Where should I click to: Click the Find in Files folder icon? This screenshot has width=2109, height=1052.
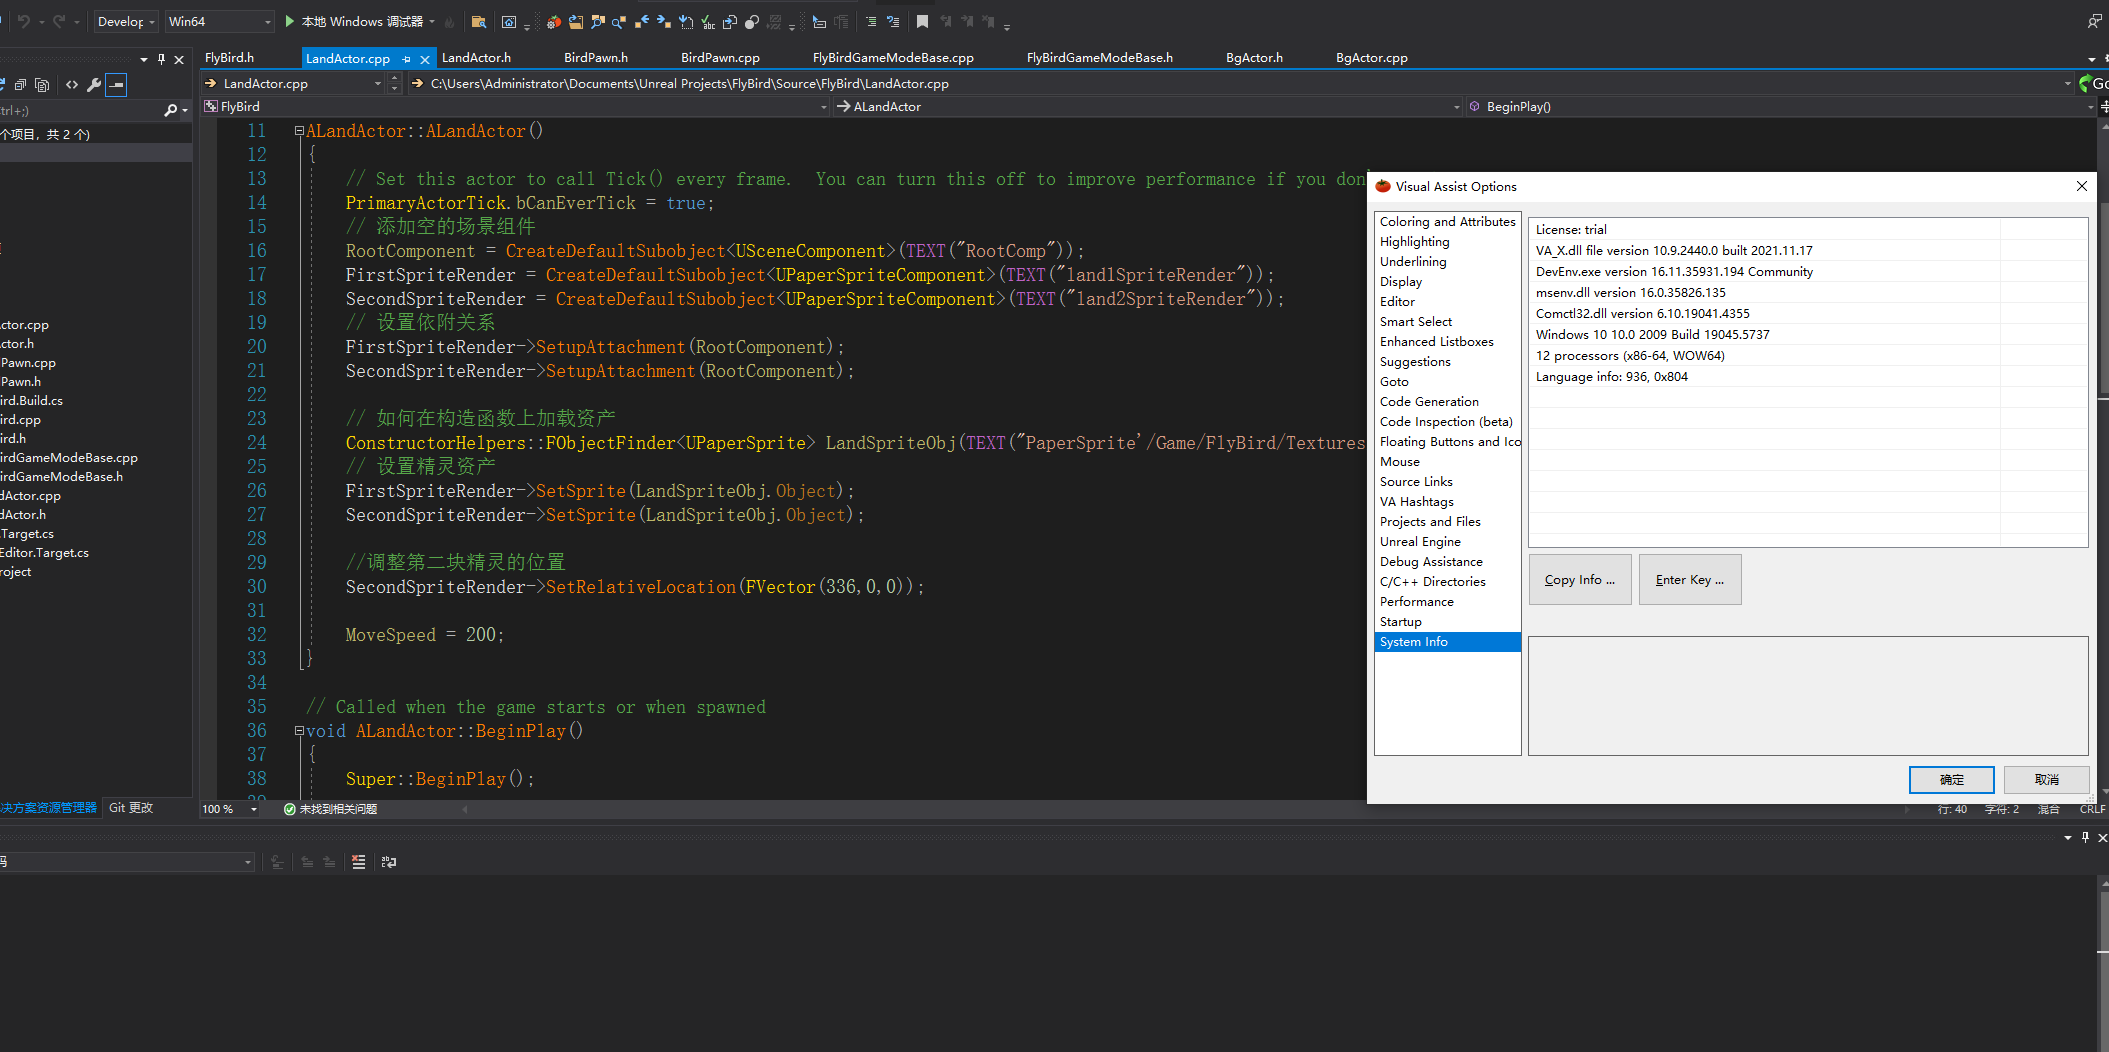pyautogui.click(x=479, y=21)
